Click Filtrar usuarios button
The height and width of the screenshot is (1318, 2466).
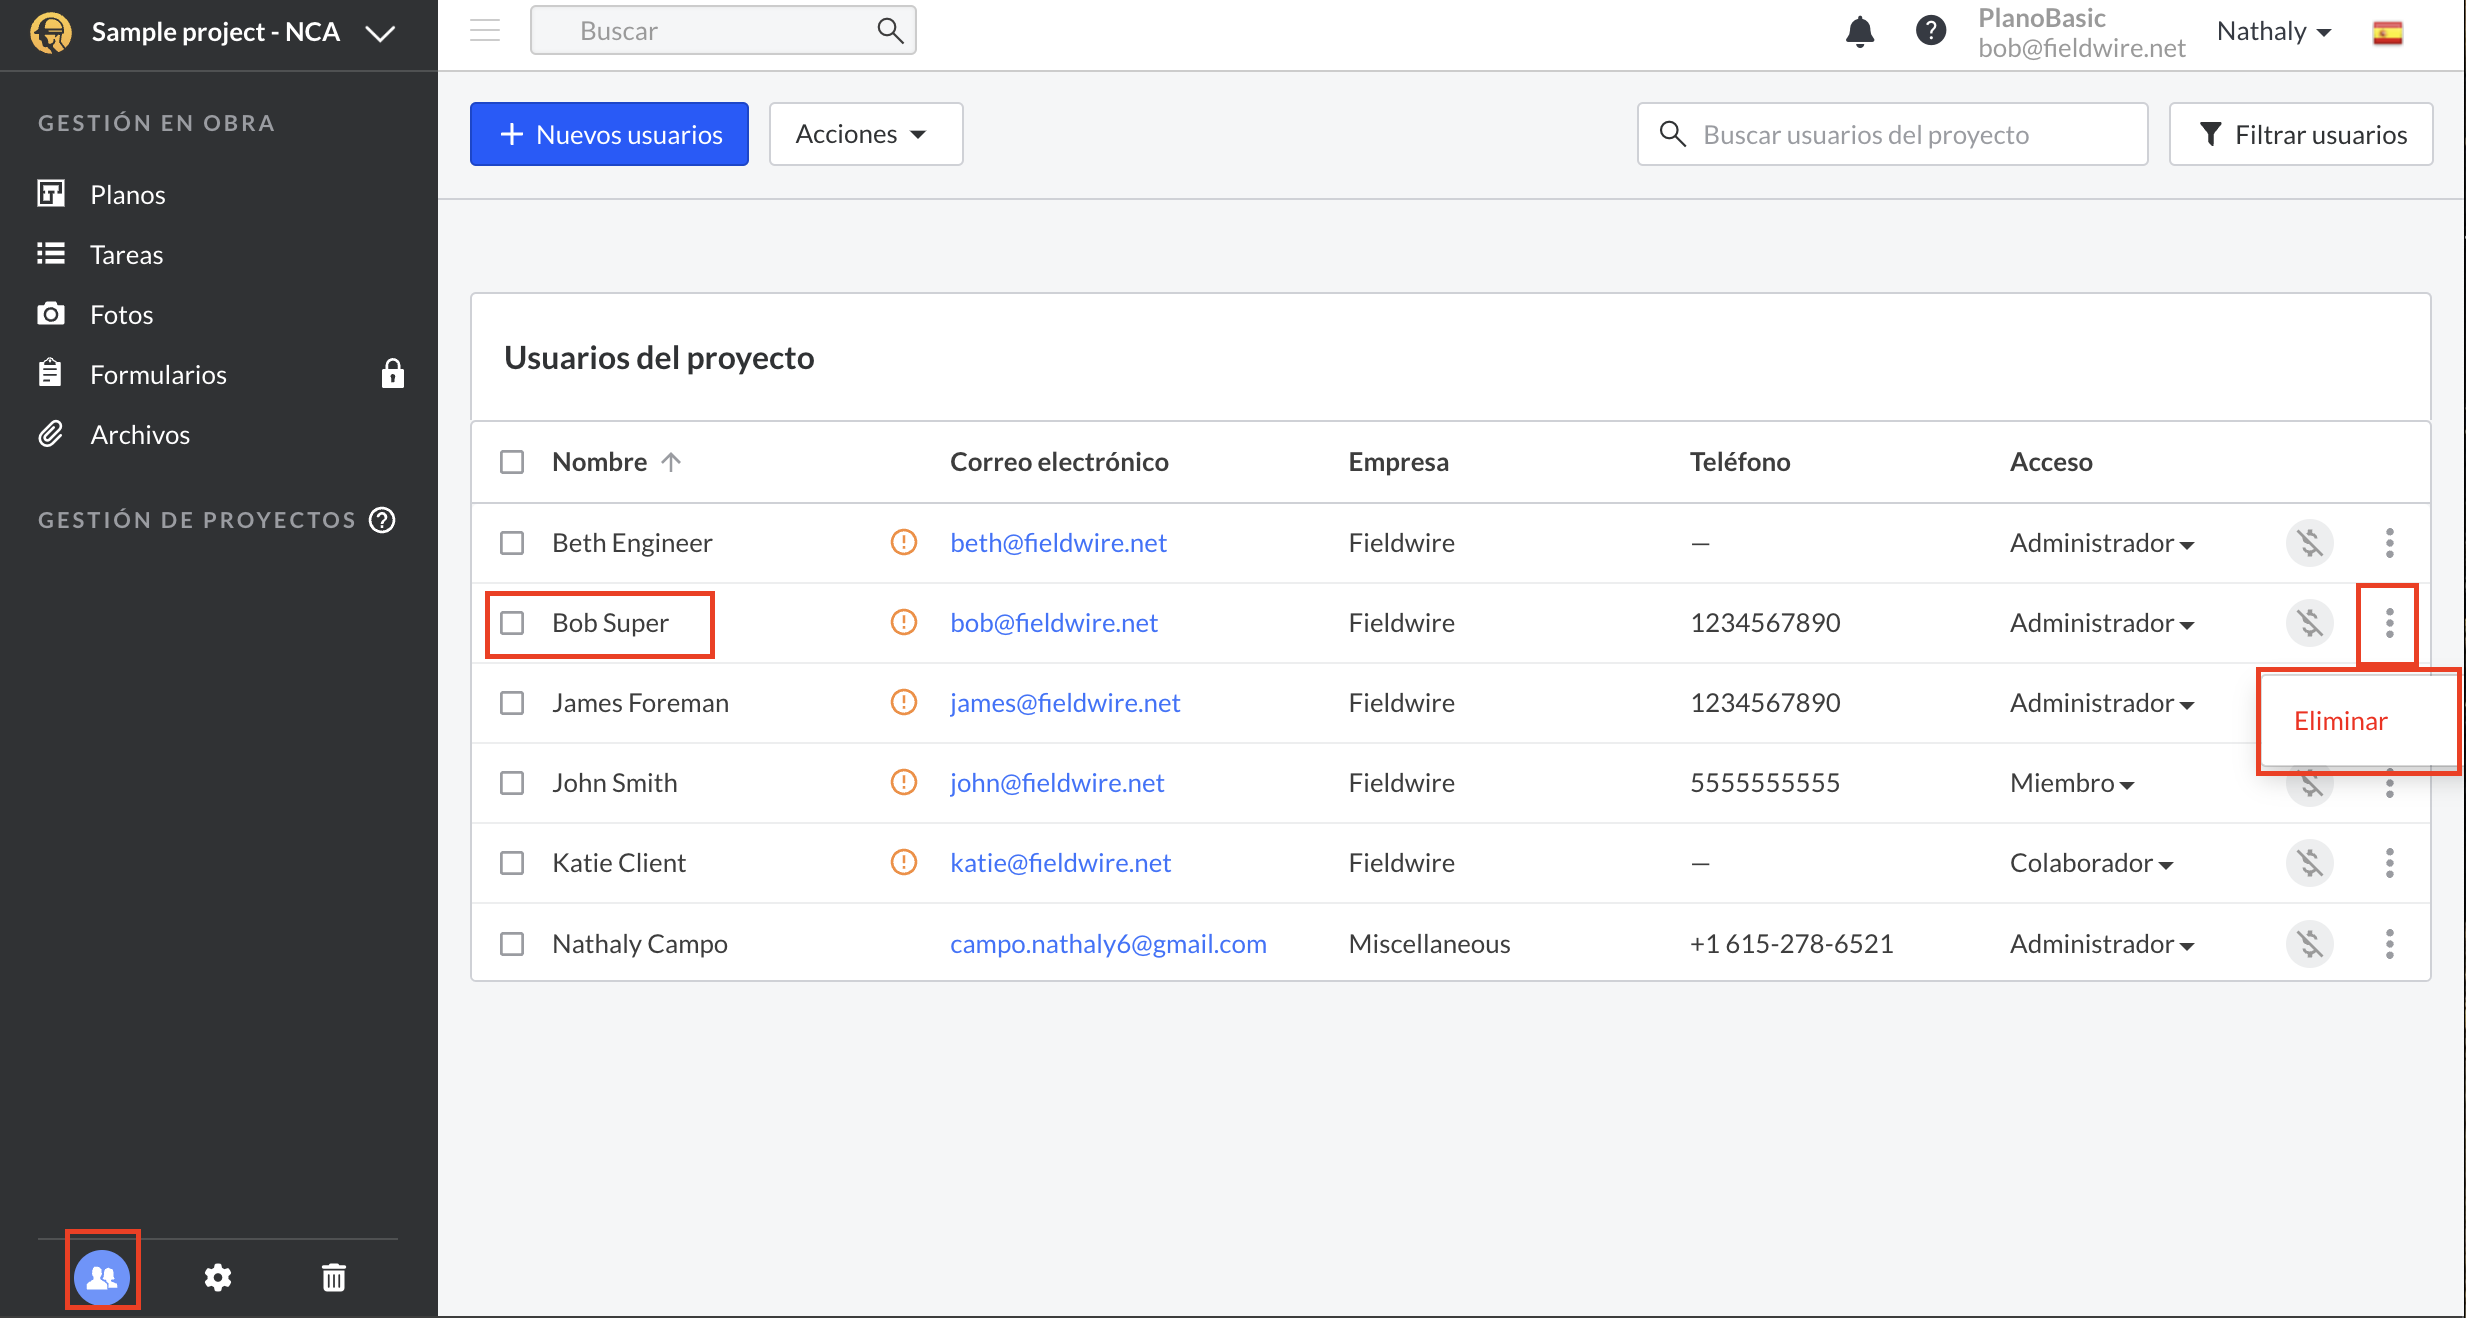(x=2301, y=134)
